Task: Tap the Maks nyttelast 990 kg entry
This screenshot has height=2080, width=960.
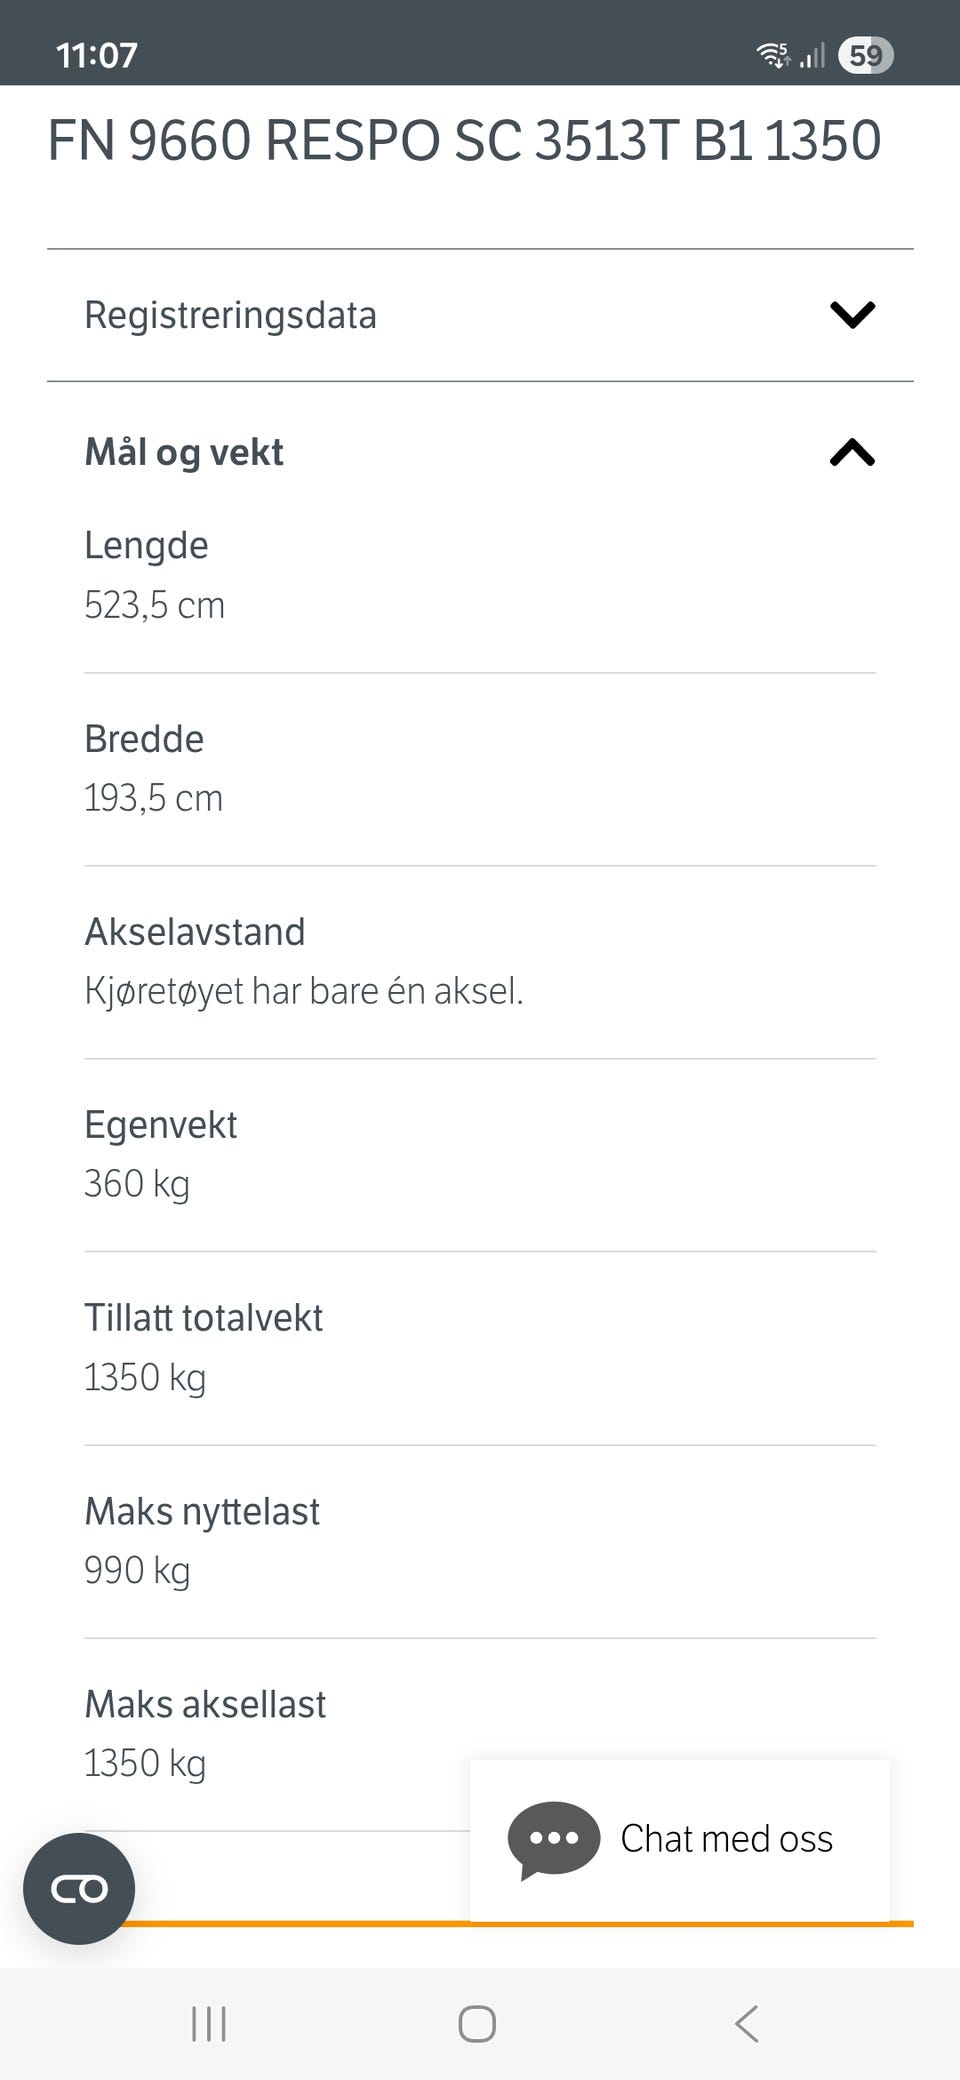Action: (480, 1541)
